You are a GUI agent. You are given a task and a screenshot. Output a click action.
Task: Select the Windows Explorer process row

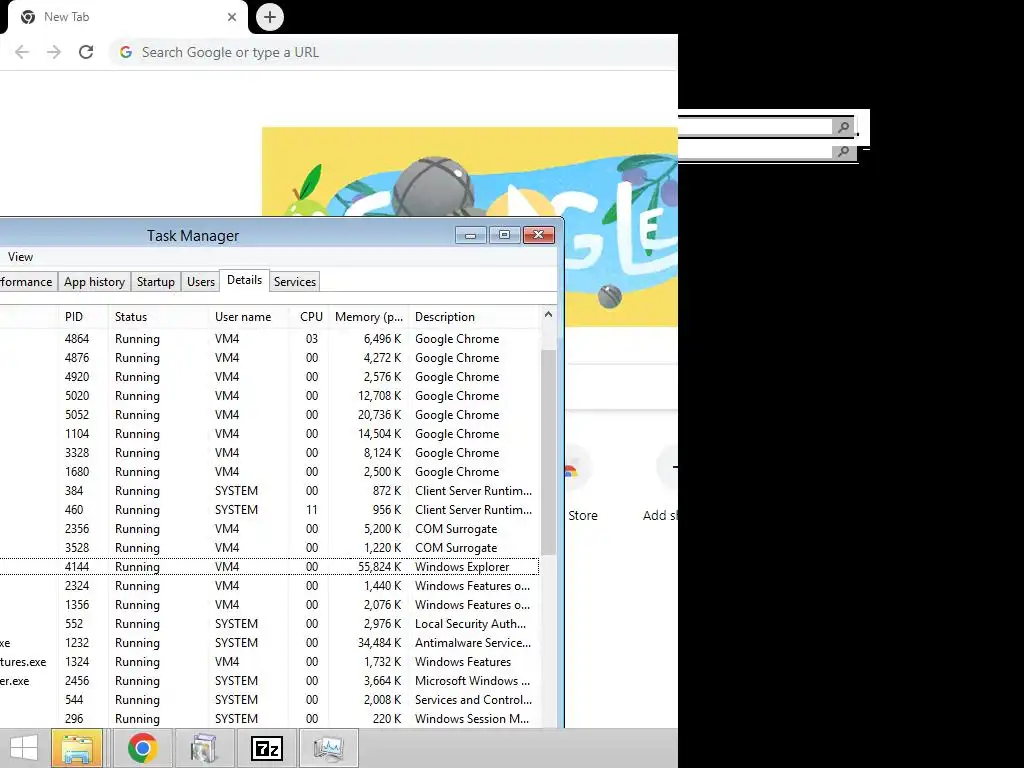[270, 566]
